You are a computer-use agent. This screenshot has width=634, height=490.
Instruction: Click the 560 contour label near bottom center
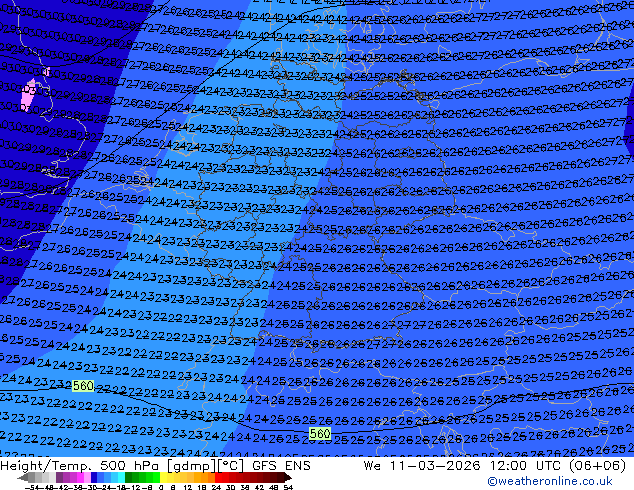[x=320, y=434]
